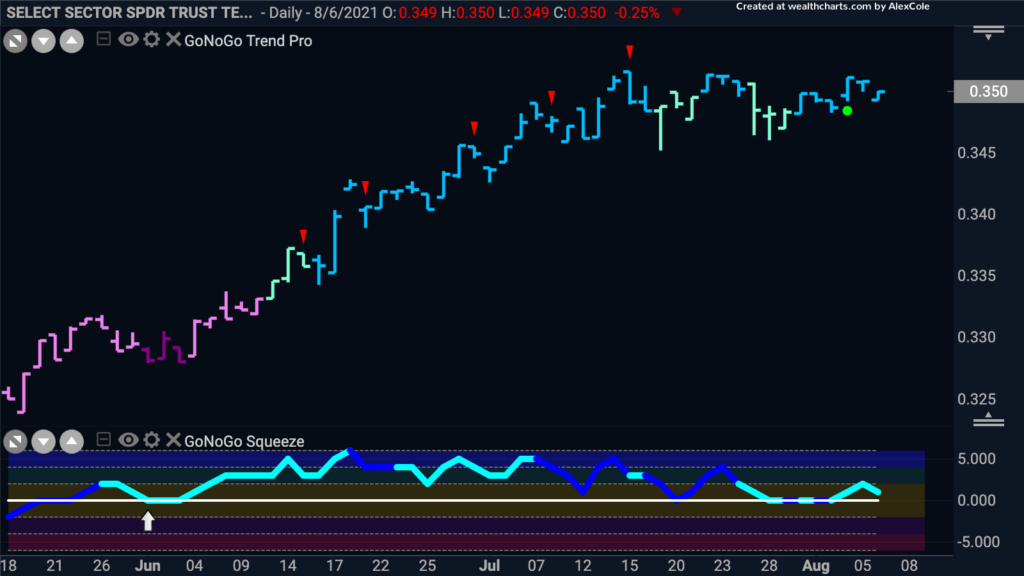Collapse GoNoGo Trend Pro legend box
The height and width of the screenshot is (576, 1024).
(103, 39)
